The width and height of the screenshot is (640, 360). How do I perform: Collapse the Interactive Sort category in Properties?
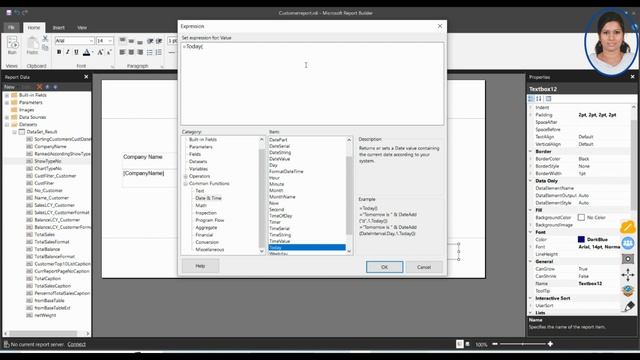point(531,298)
